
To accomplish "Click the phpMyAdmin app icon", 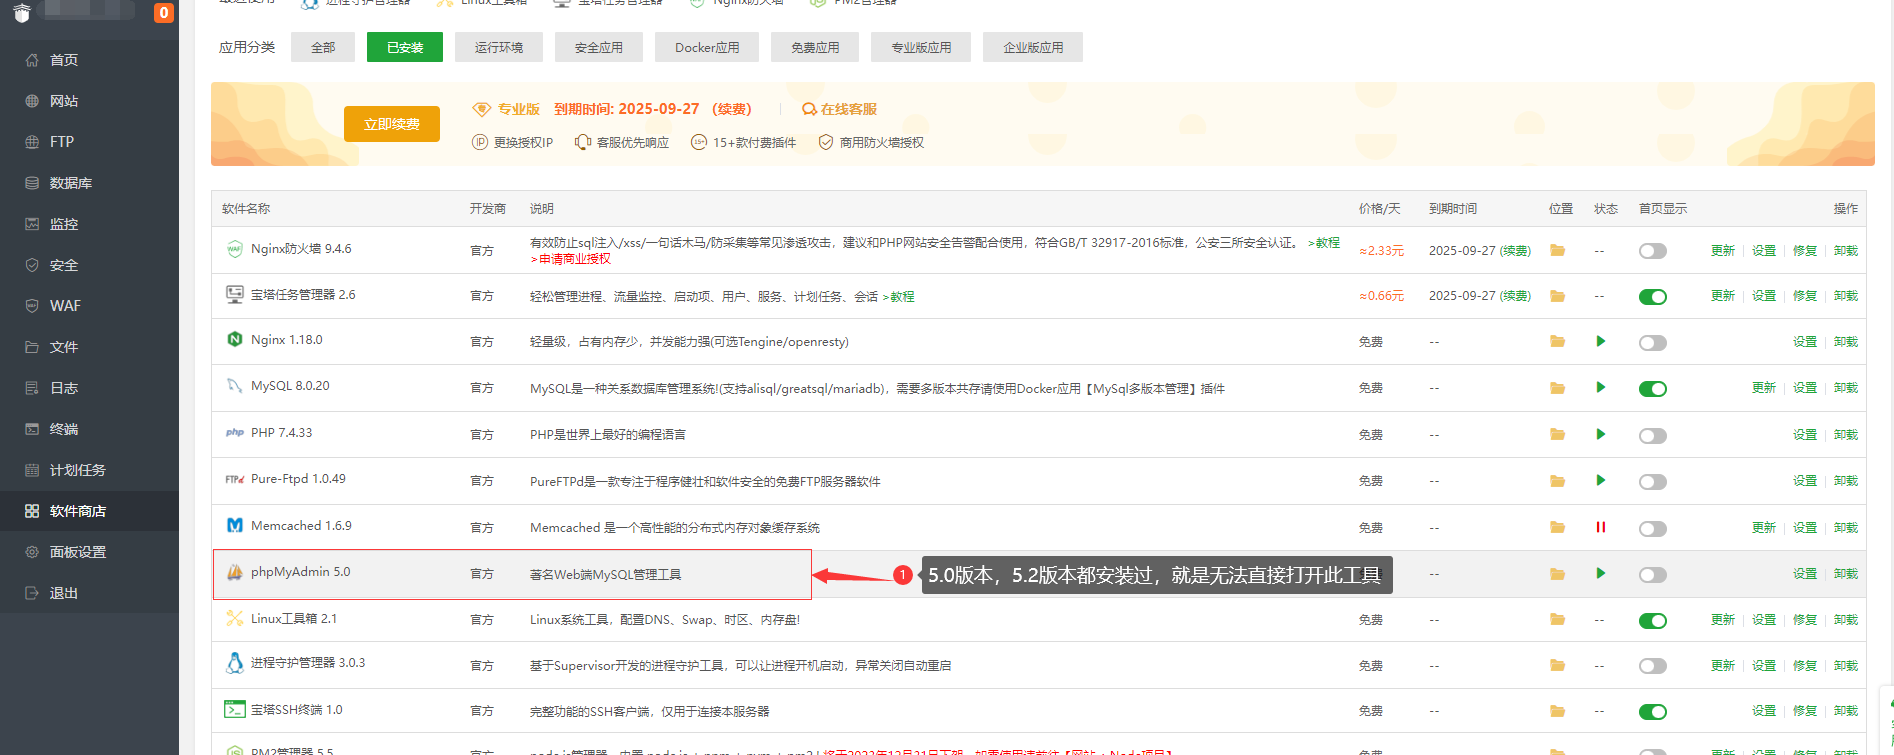I will tap(235, 572).
